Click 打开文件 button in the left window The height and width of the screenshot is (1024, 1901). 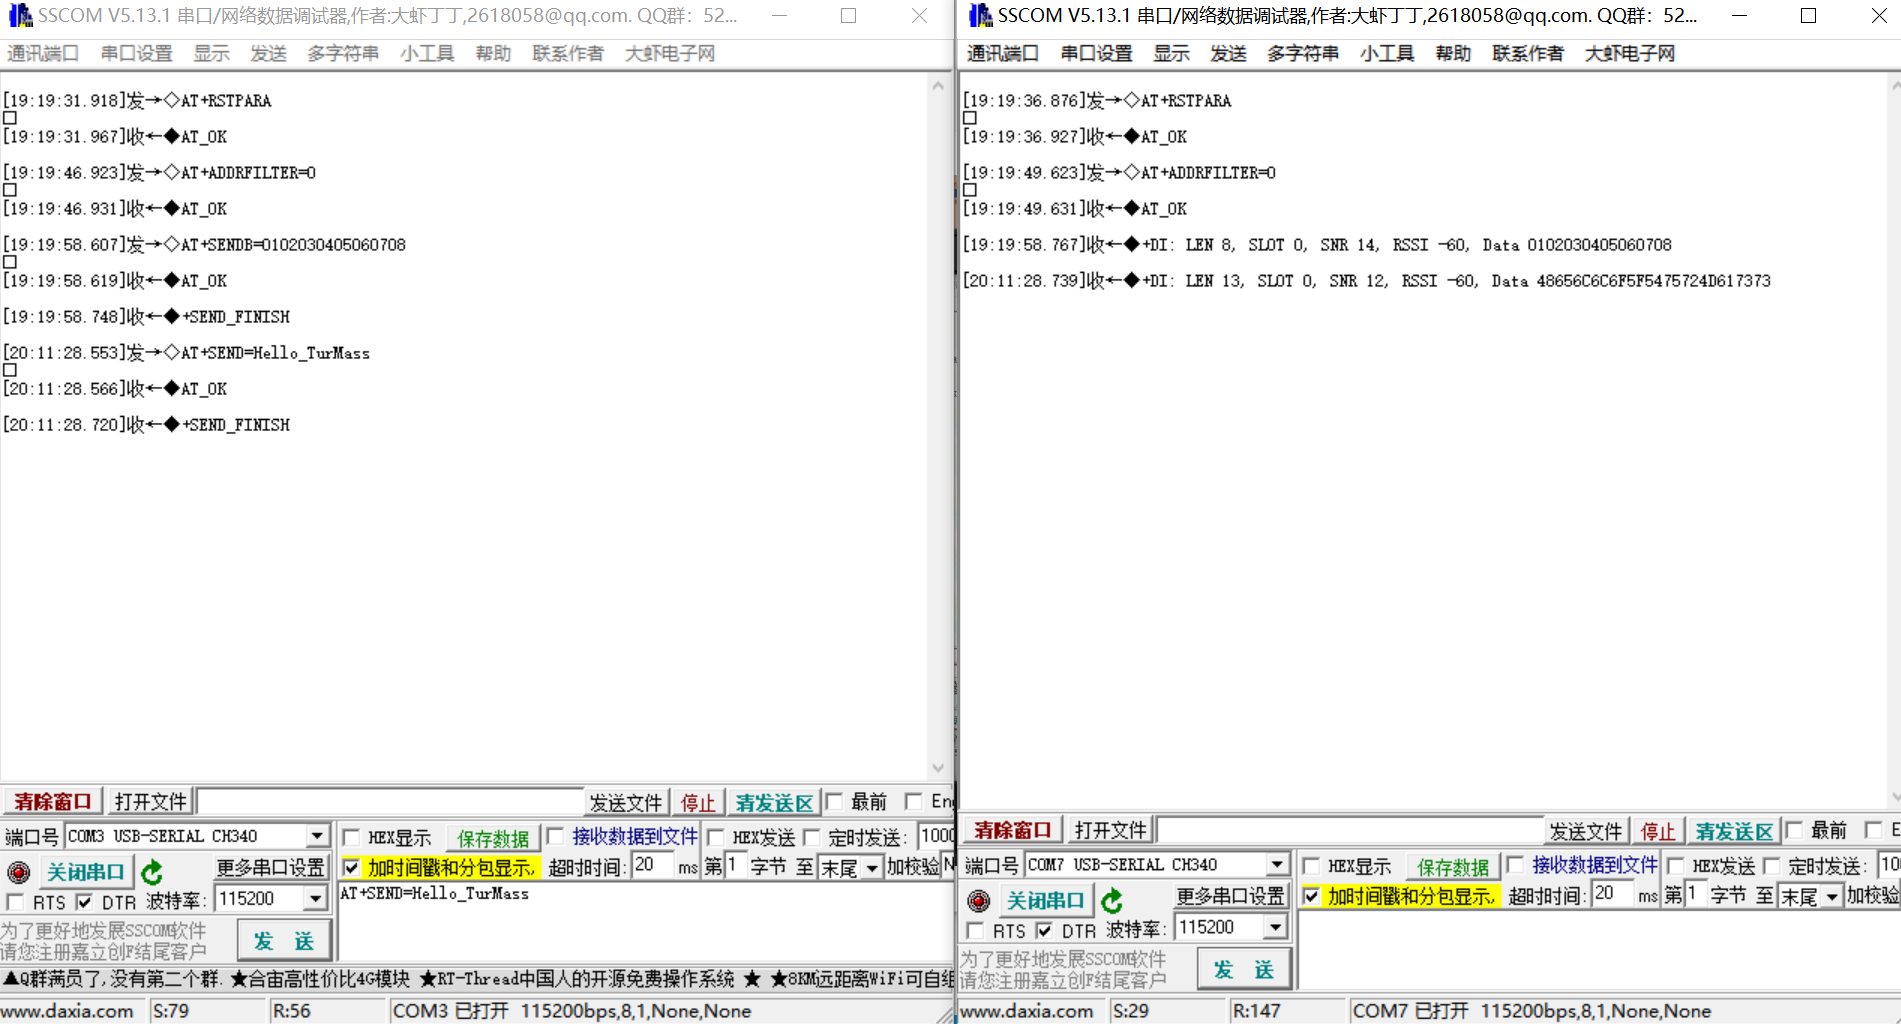(150, 802)
